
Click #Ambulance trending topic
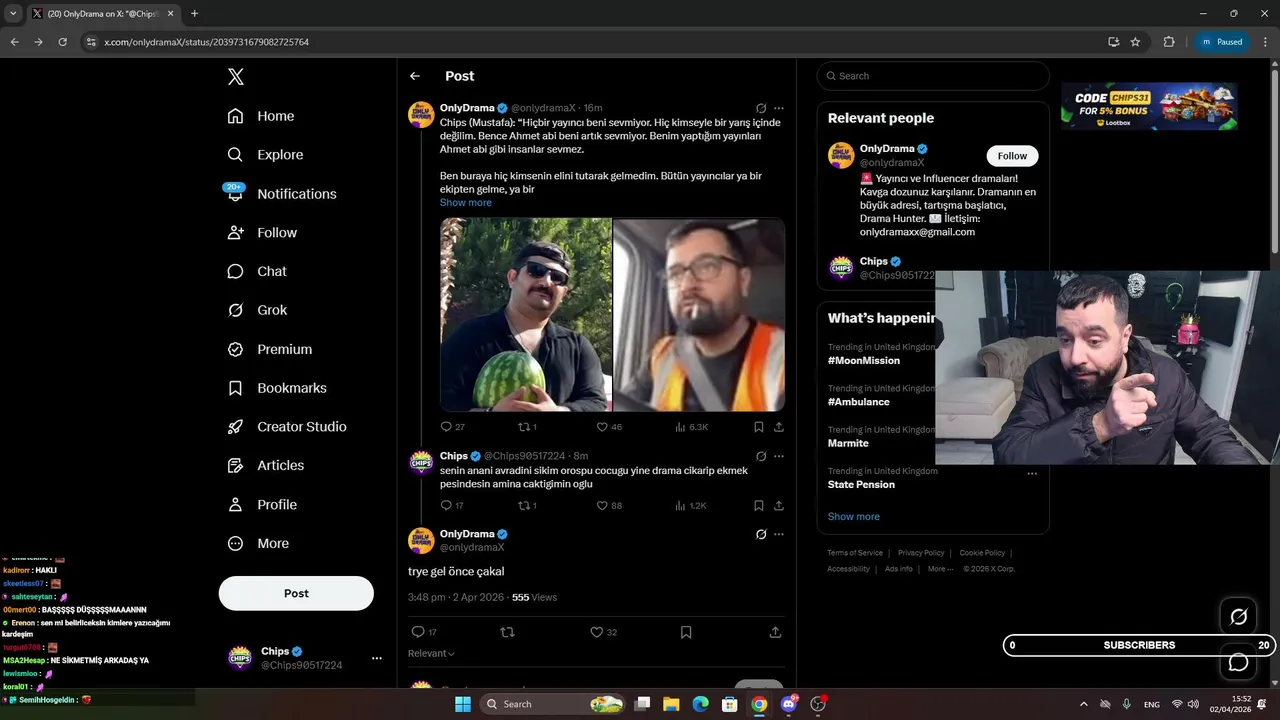[859, 402]
